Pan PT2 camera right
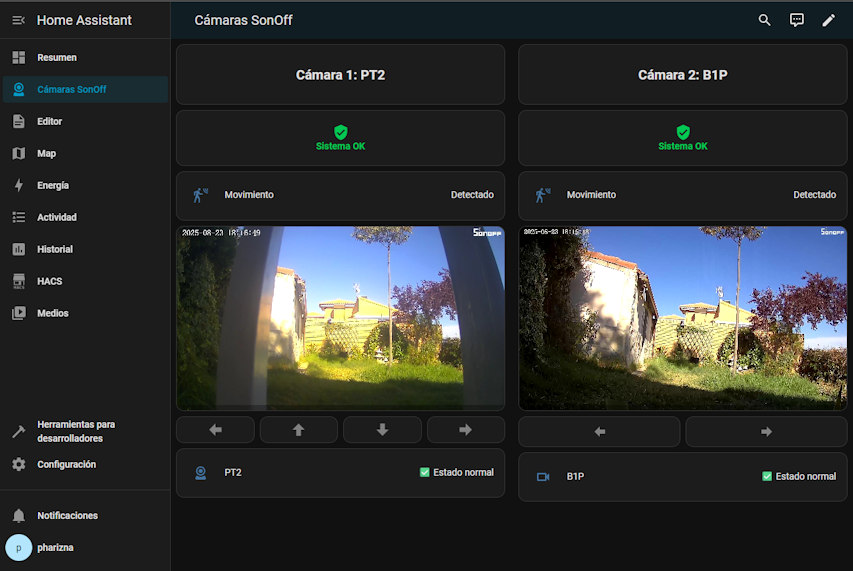The image size is (853, 571). (x=466, y=430)
